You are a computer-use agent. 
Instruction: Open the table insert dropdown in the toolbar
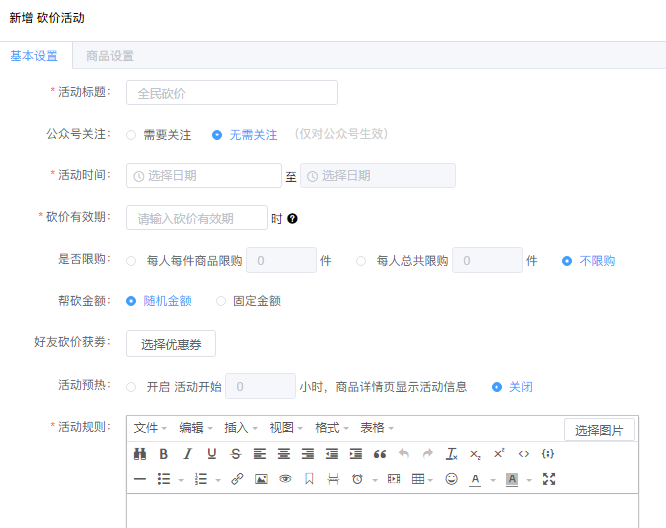422,479
